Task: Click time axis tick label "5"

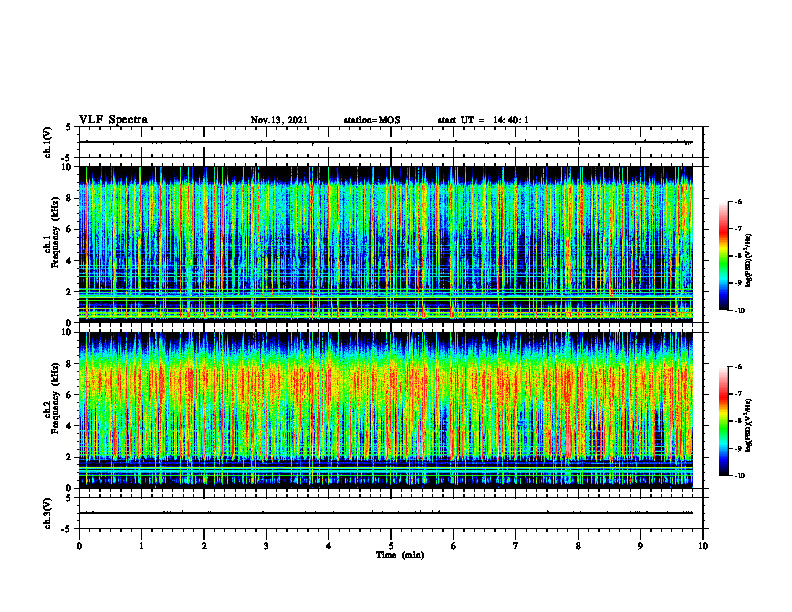Action: tap(391, 546)
